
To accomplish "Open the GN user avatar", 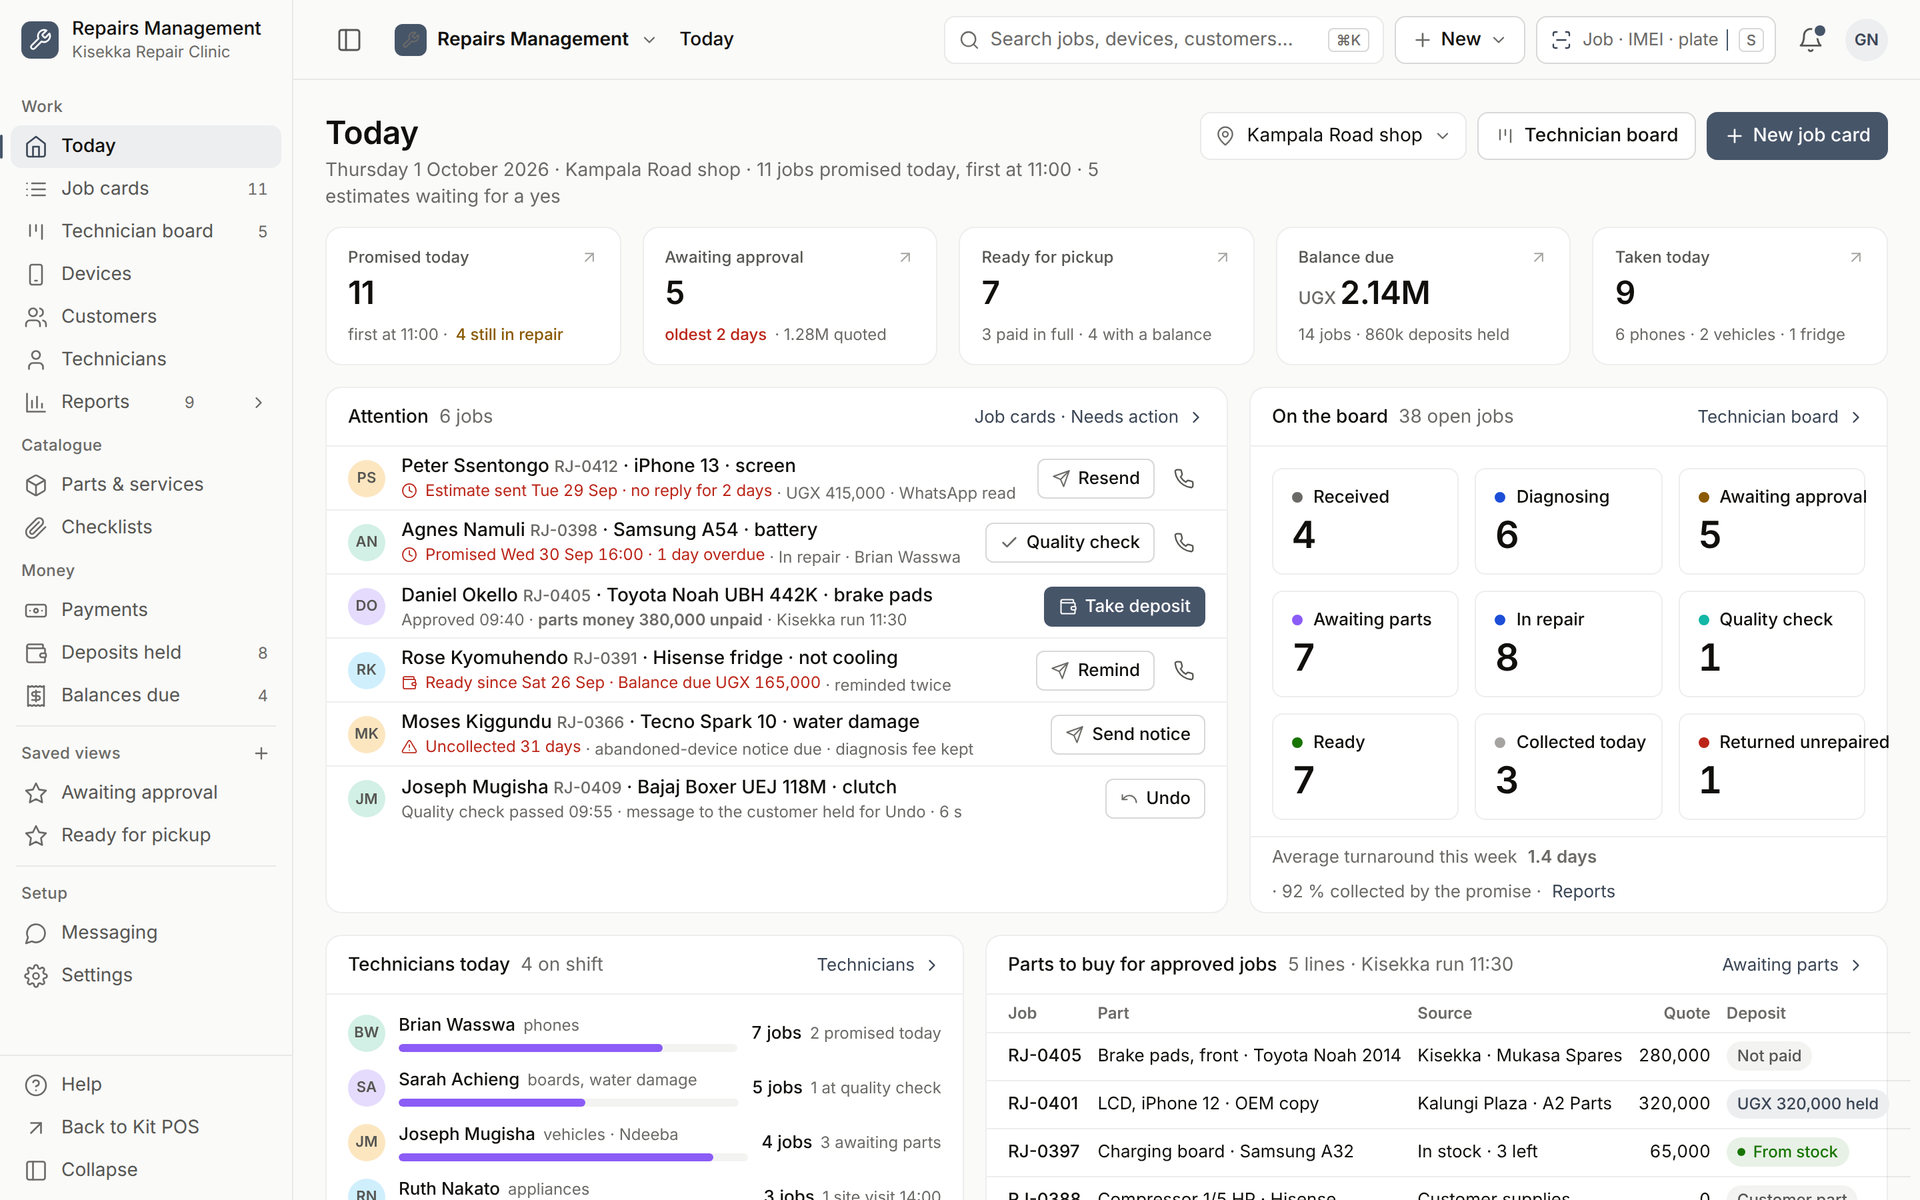I will (x=1866, y=40).
